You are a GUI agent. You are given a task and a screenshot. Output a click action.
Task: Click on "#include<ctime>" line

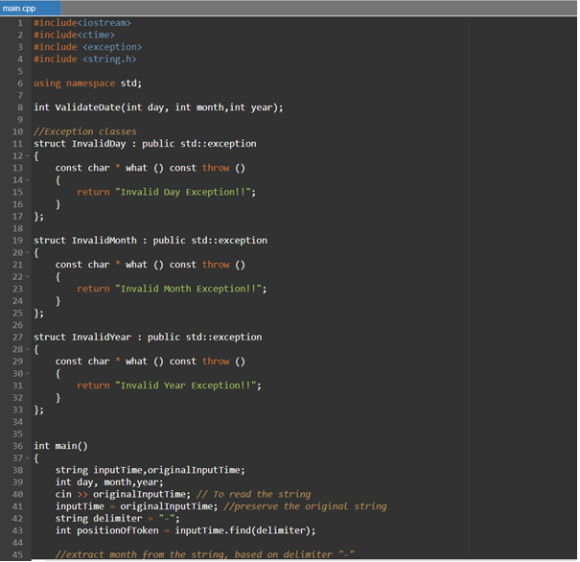pos(74,35)
